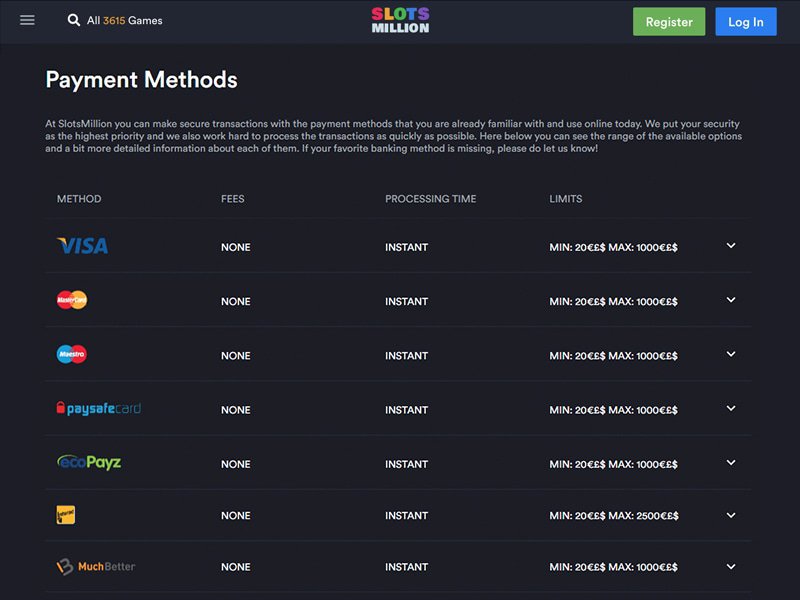800x600 pixels.
Task: Click the FEES column header
Action: pos(233,199)
